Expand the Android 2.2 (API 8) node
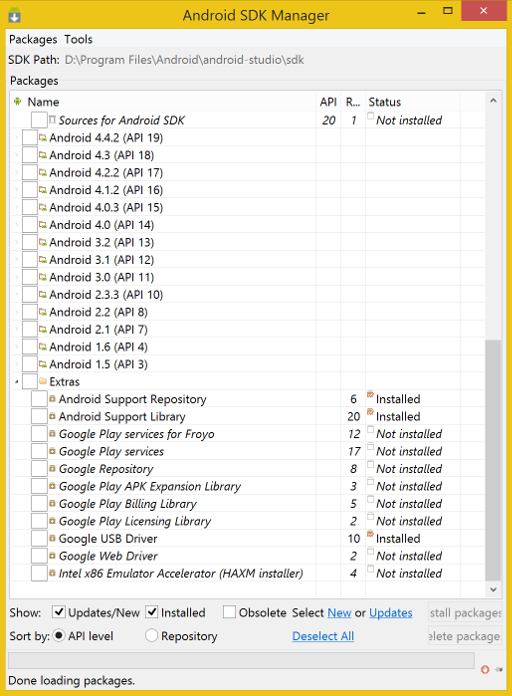This screenshot has width=512, height=696. tap(16, 312)
